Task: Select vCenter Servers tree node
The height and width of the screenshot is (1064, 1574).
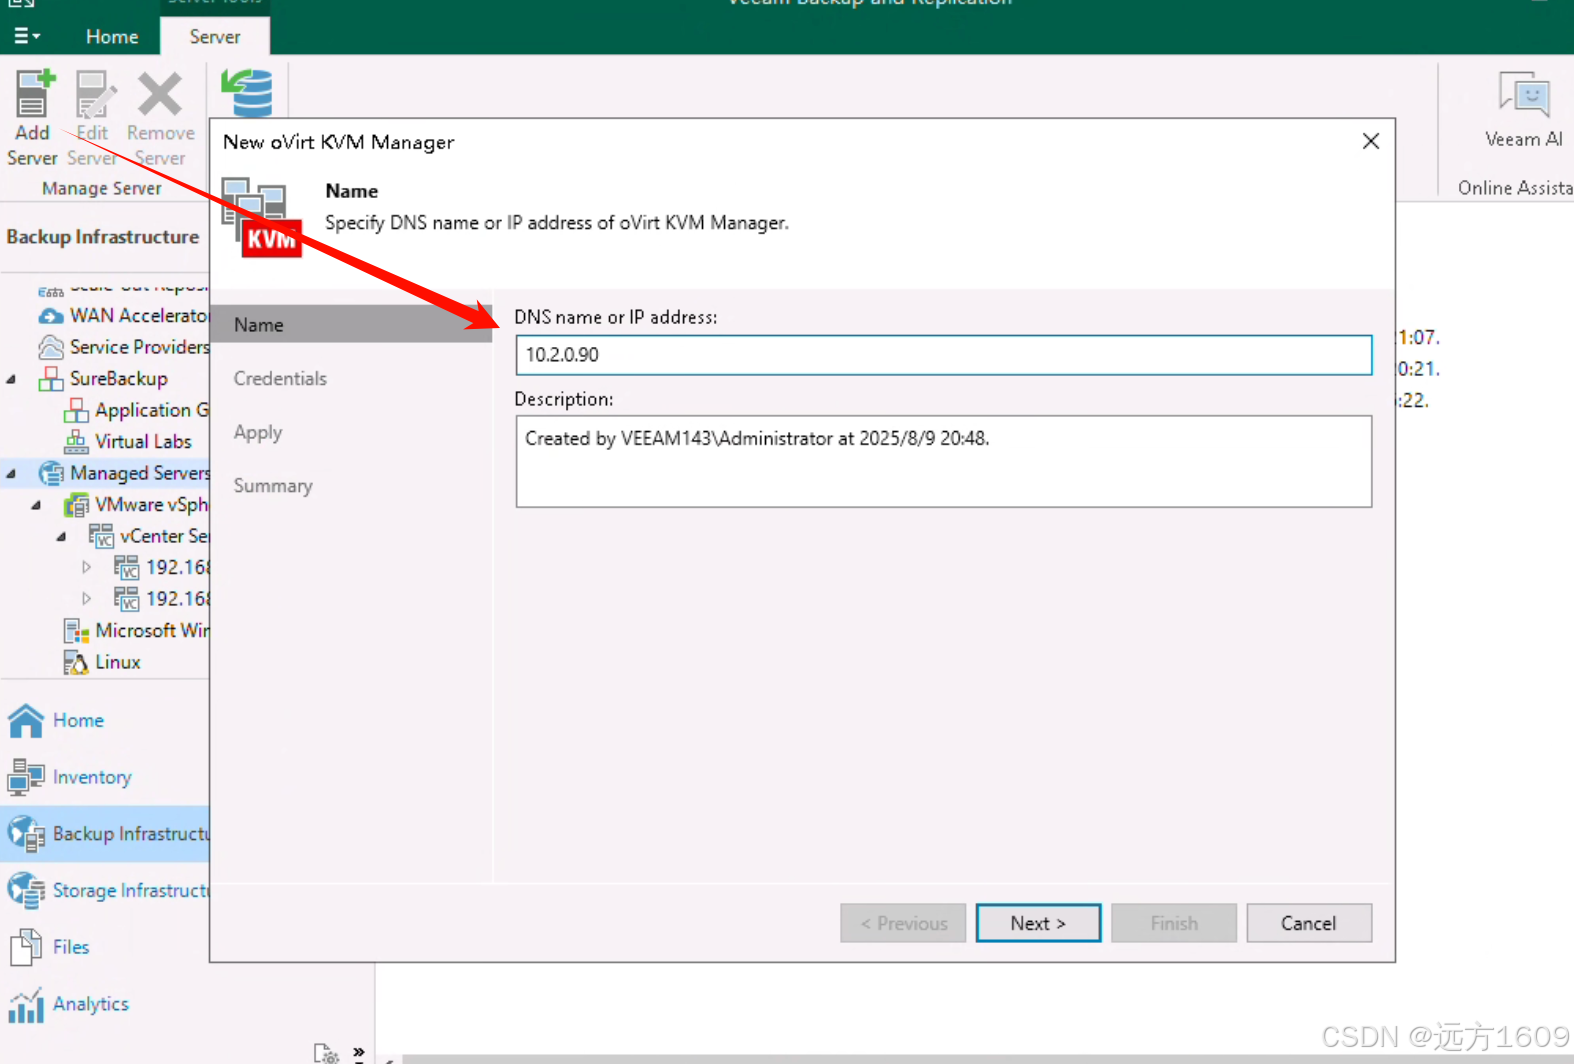Action: click(x=164, y=536)
